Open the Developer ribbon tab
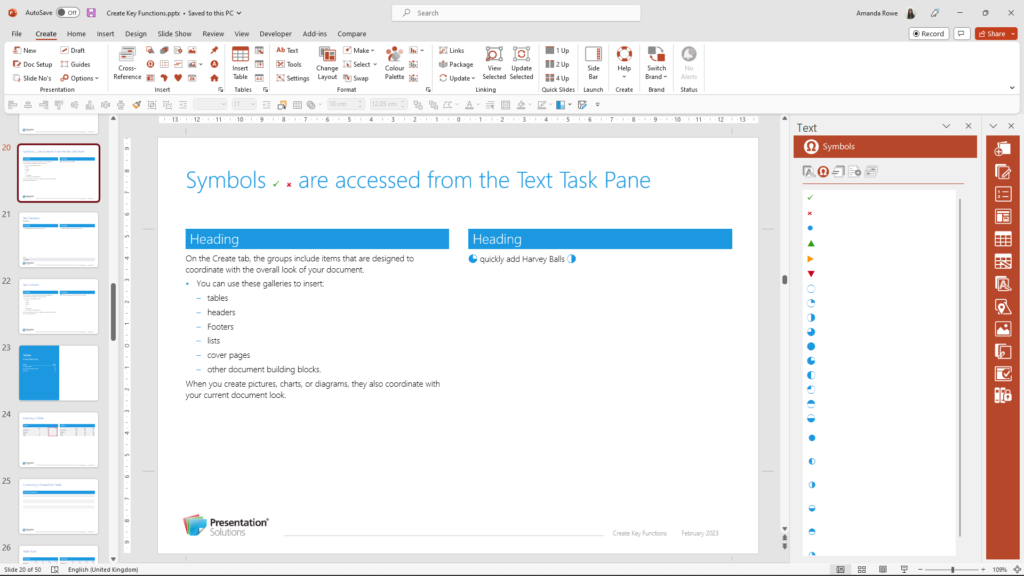Viewport: 1024px width, 576px height. coord(275,32)
